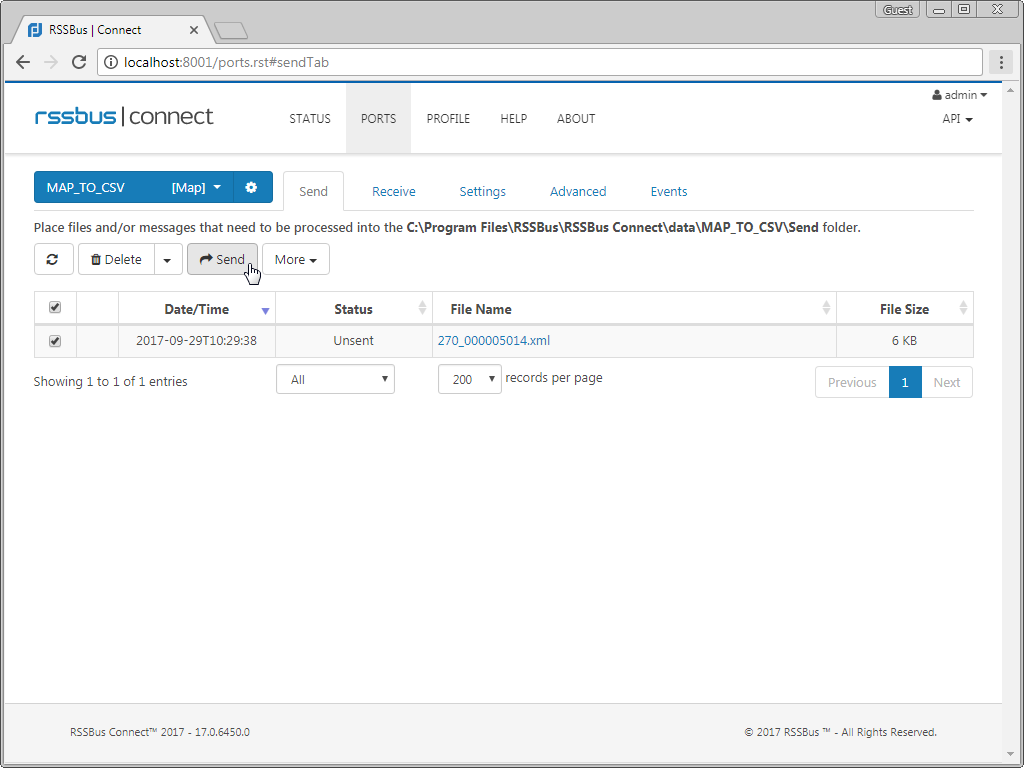This screenshot has height=768, width=1024.
Task: Sort the table by Date/Time column
Action: pos(197,309)
